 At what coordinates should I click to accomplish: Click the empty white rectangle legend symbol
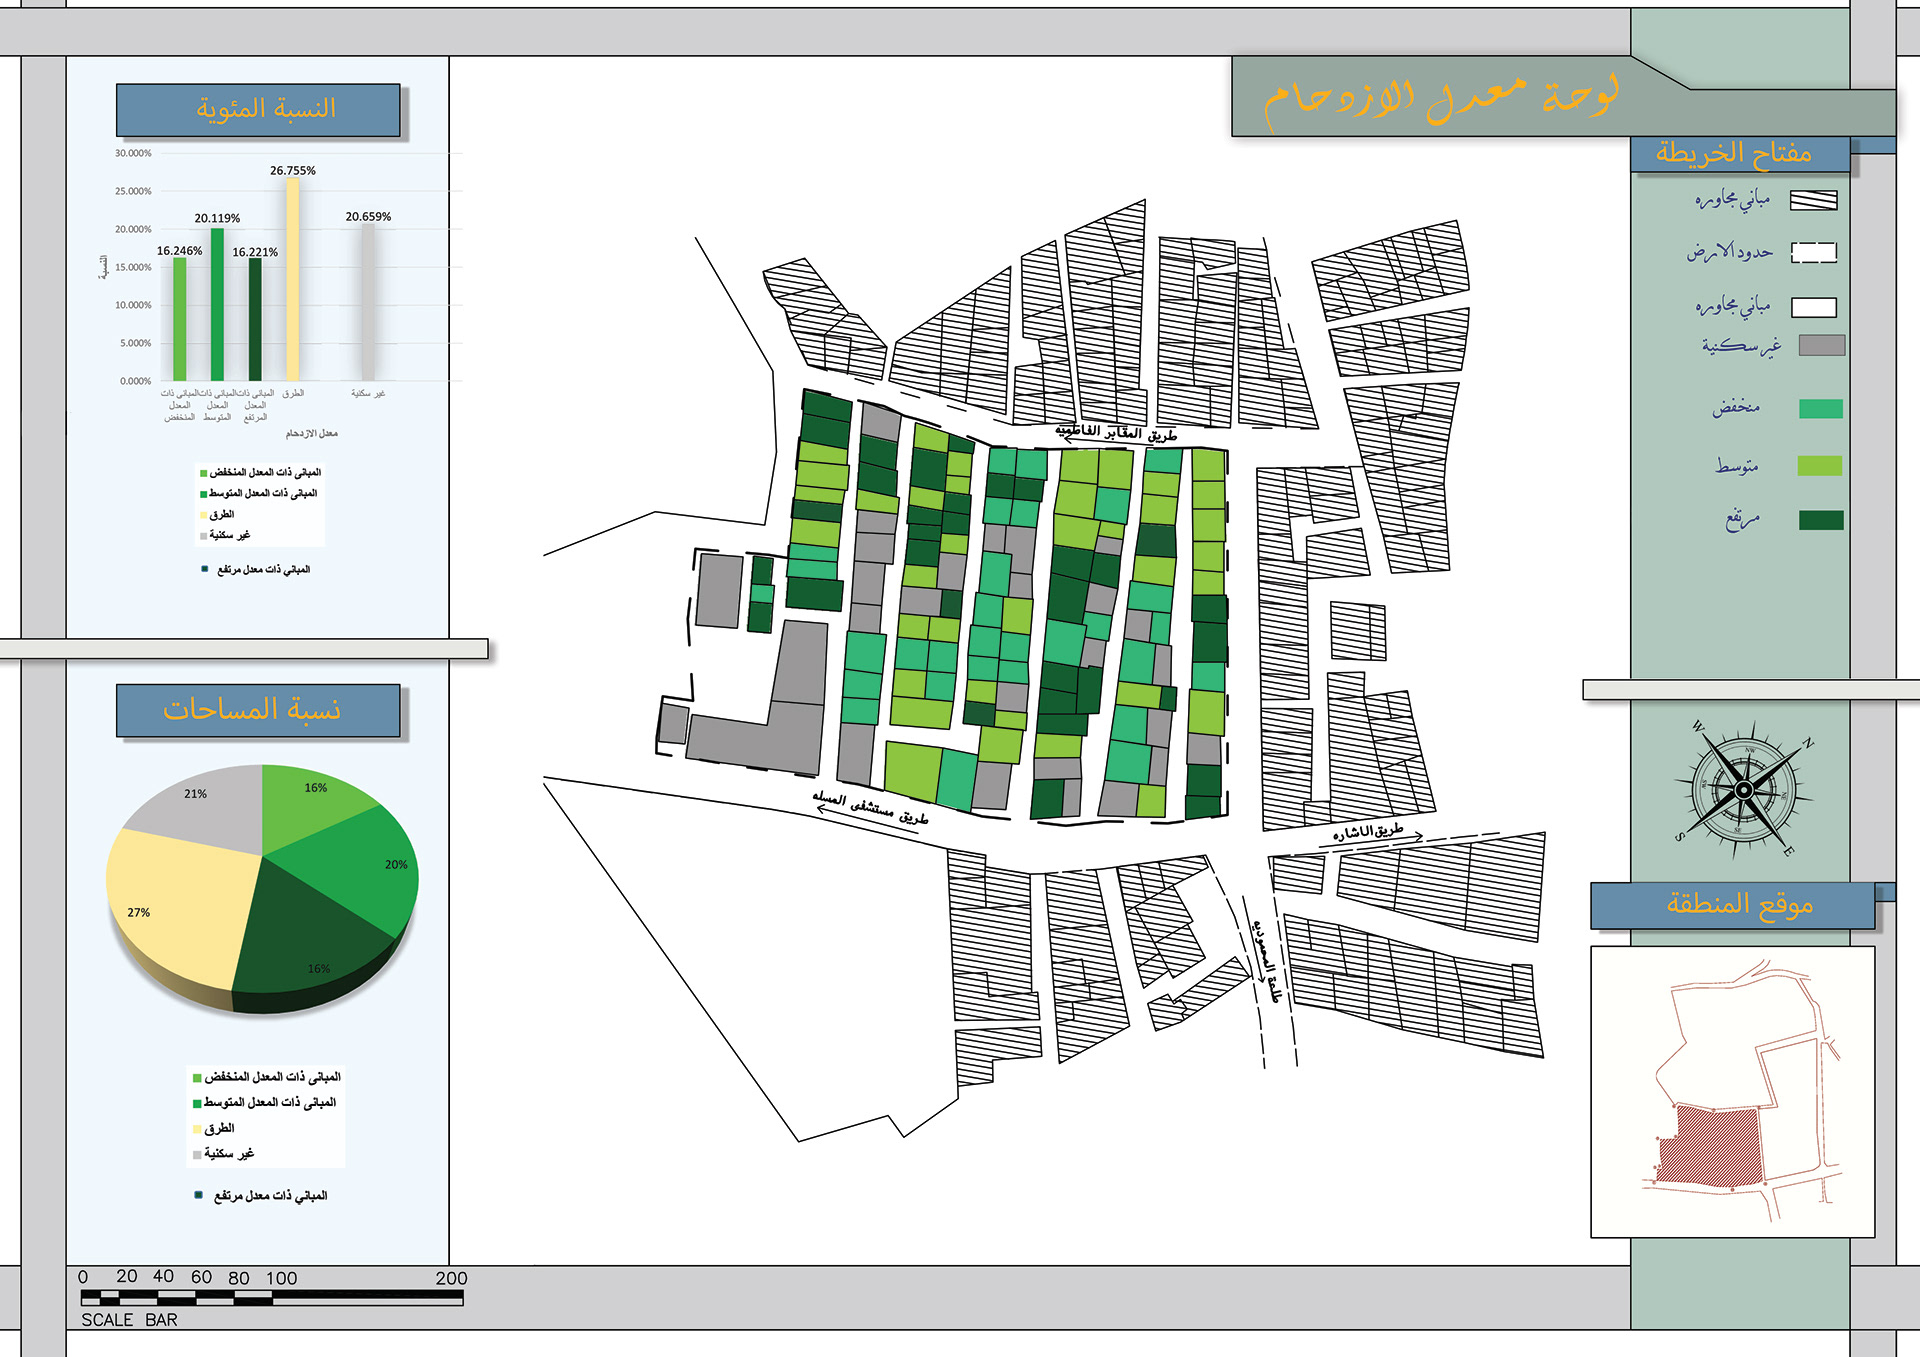click(1813, 307)
